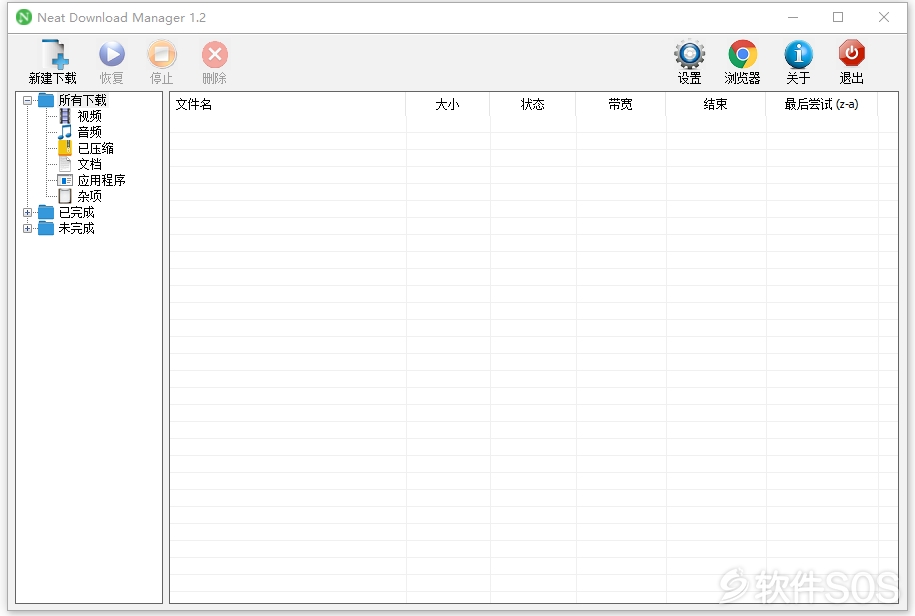915x616 pixels.
Task: Select the 视频 category label
Action: click(89, 116)
